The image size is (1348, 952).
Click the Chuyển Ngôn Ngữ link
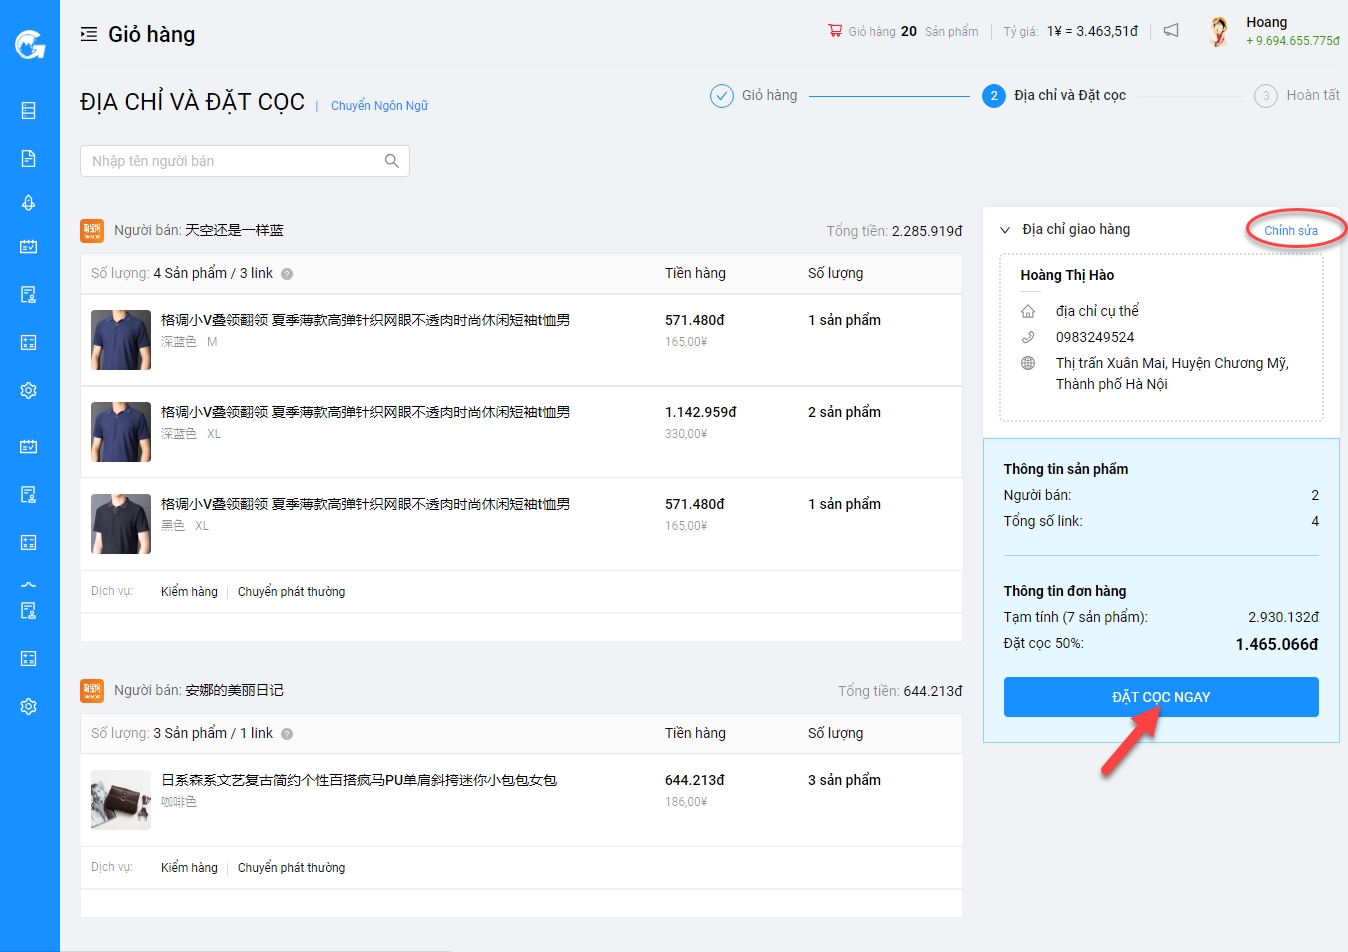point(379,106)
